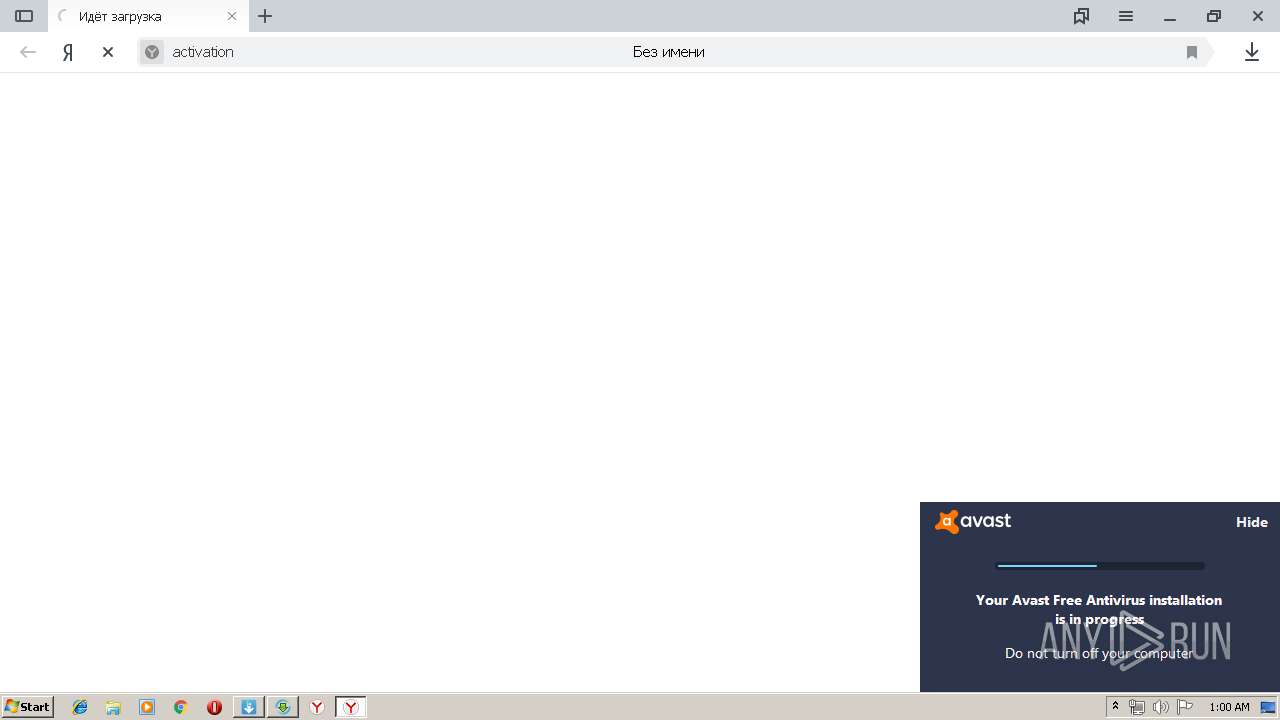Switch to the blue download arrow taskbar app
Screen dimensions: 1280x720
pos(249,707)
